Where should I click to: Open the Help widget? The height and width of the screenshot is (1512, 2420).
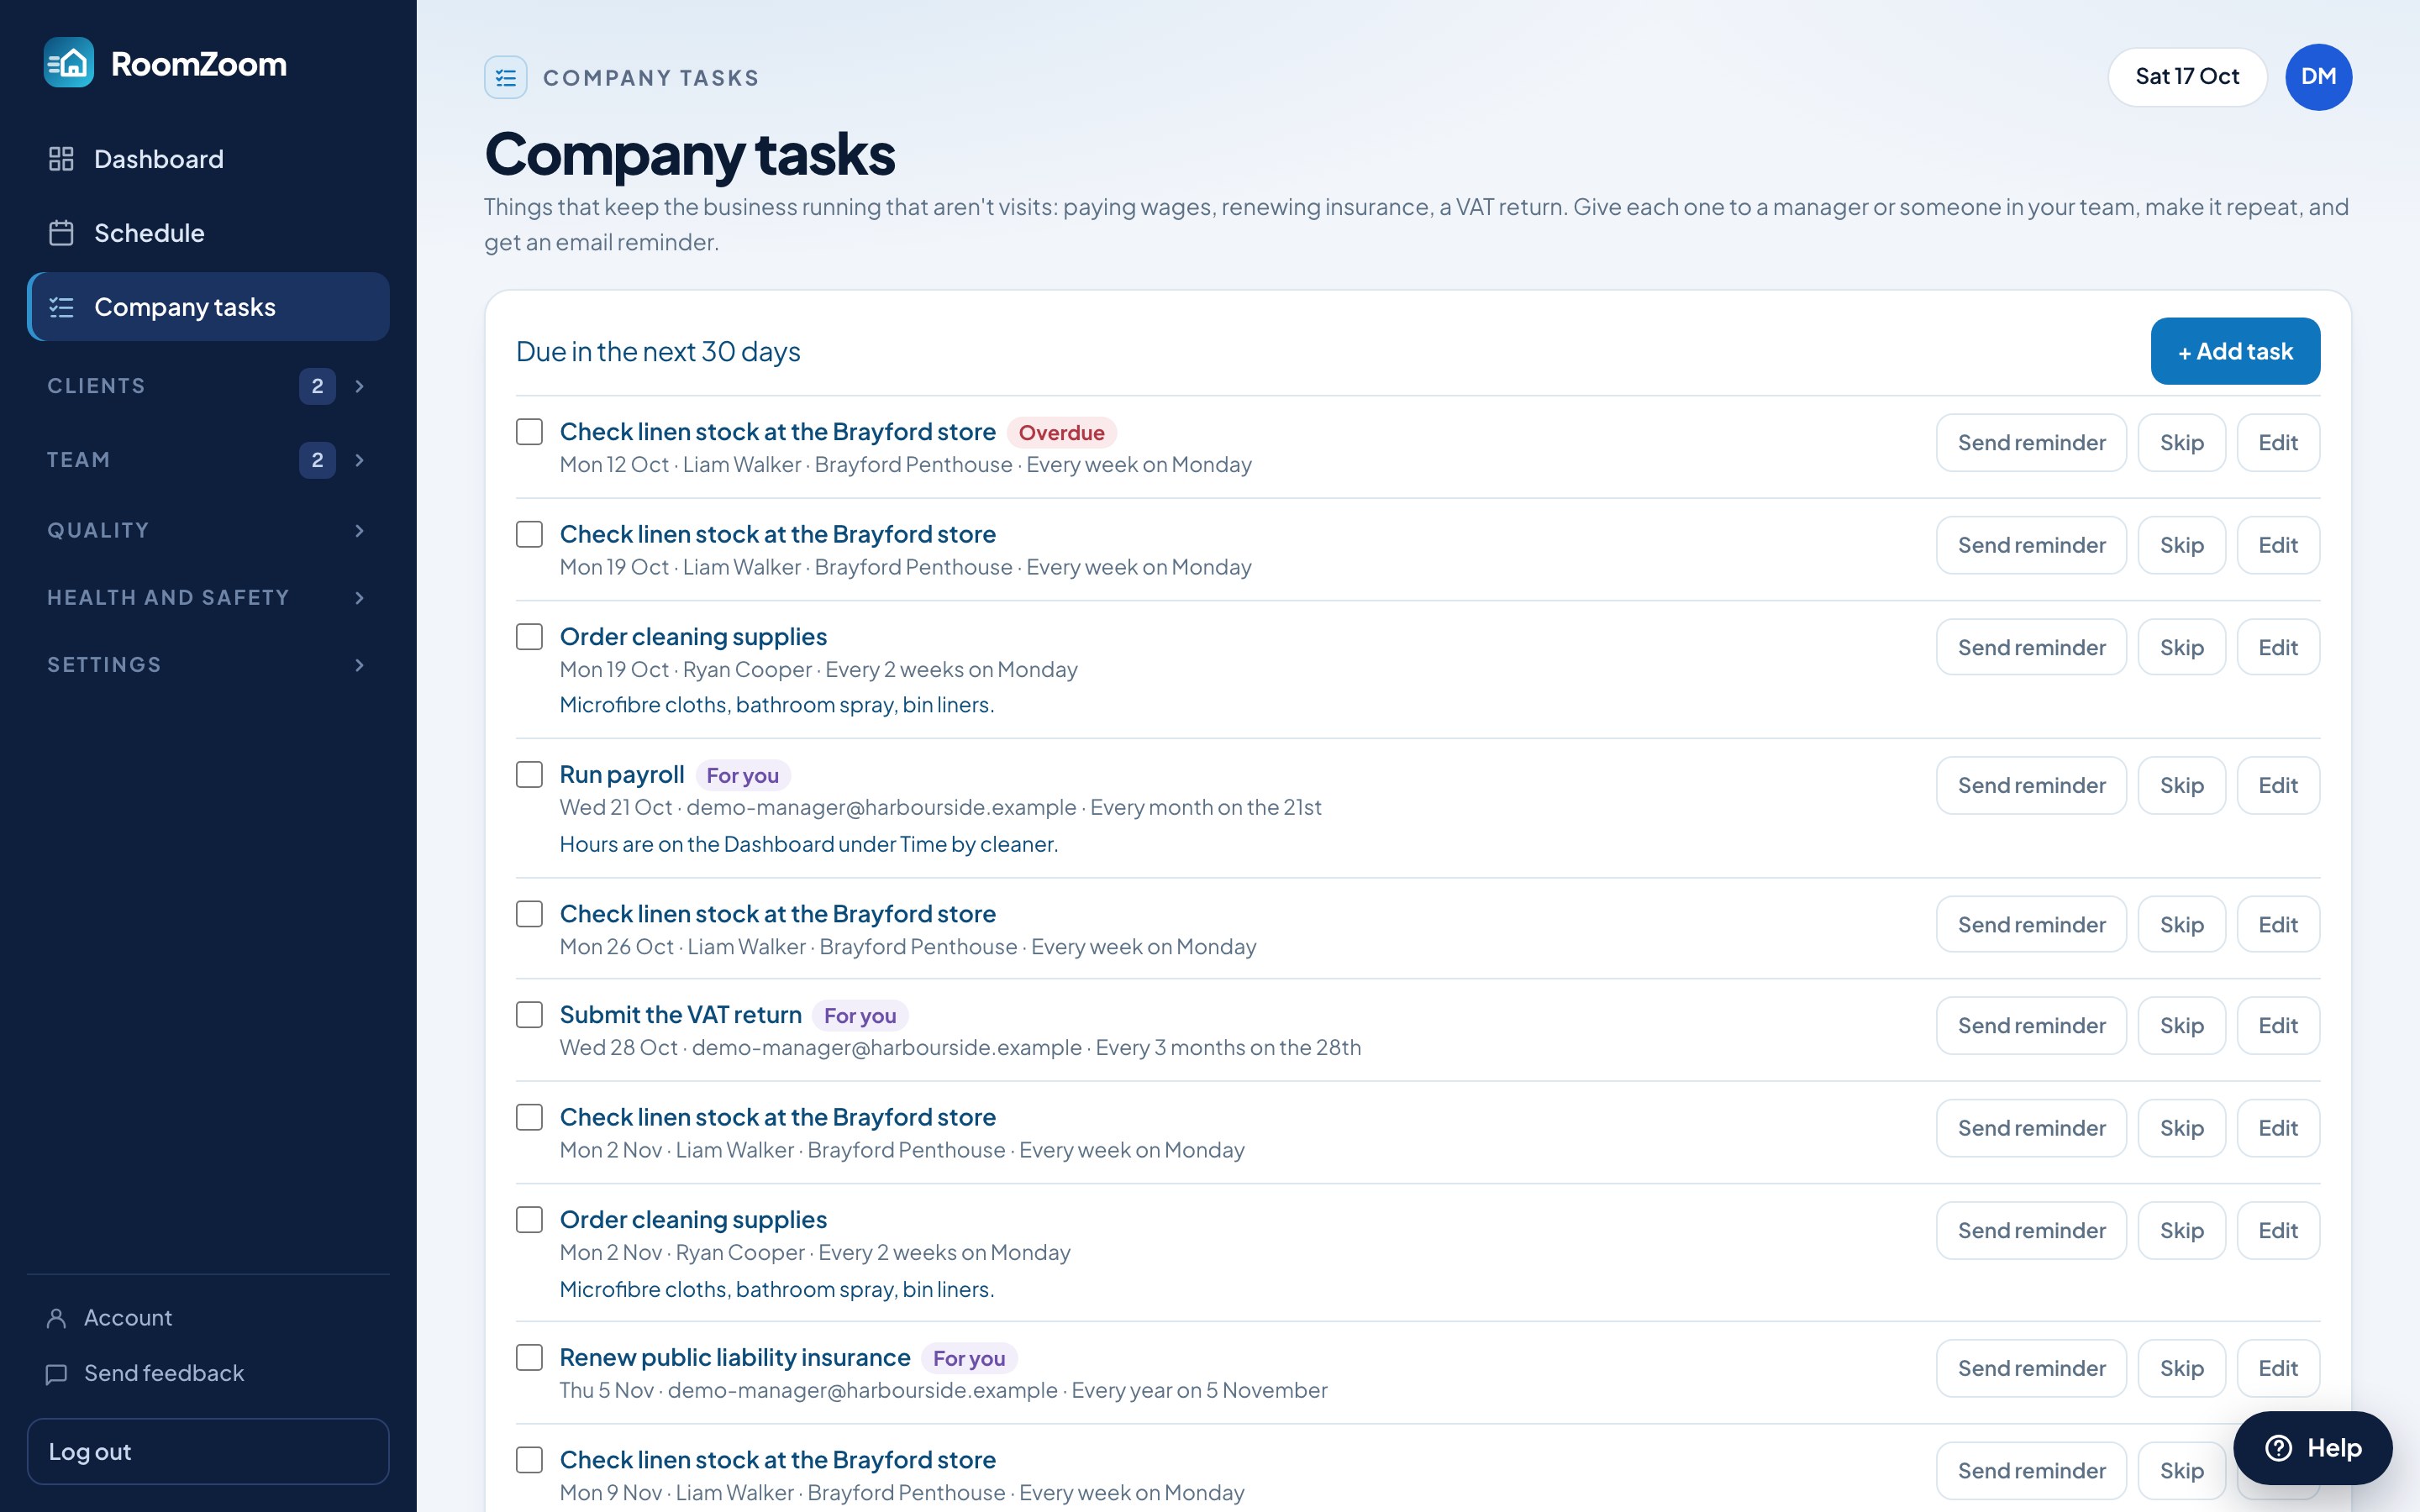point(2312,1447)
